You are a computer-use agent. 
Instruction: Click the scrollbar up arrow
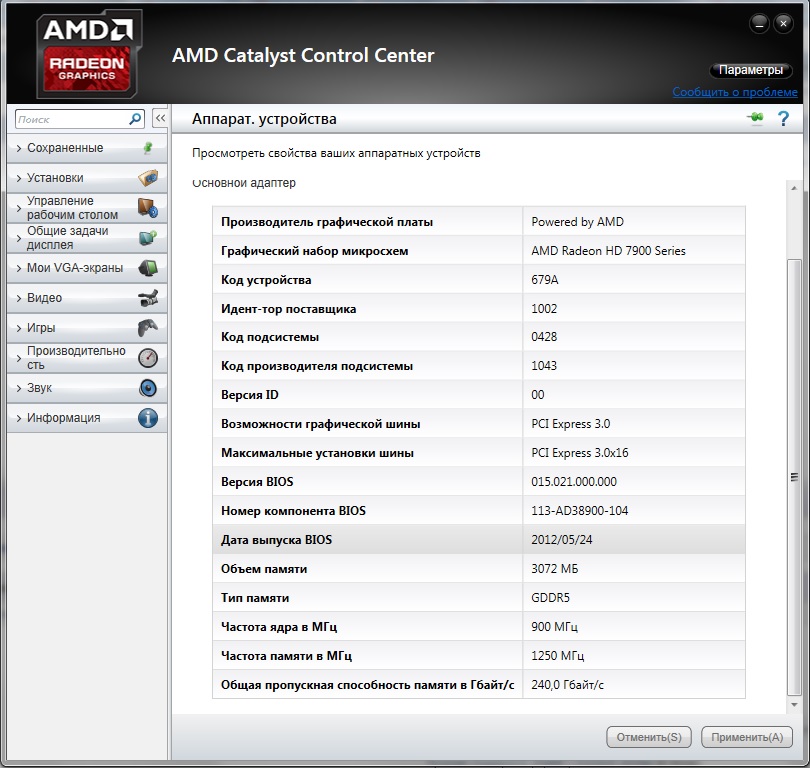click(x=793, y=188)
